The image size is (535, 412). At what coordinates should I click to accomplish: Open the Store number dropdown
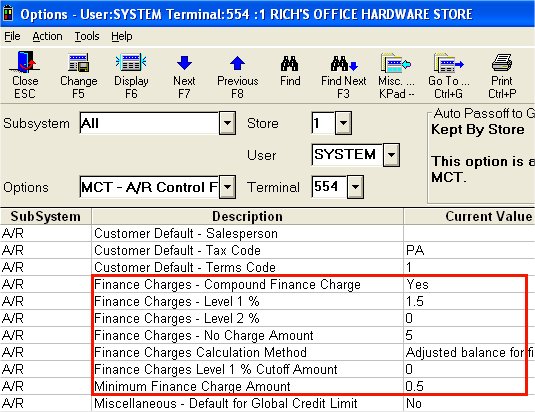(343, 123)
